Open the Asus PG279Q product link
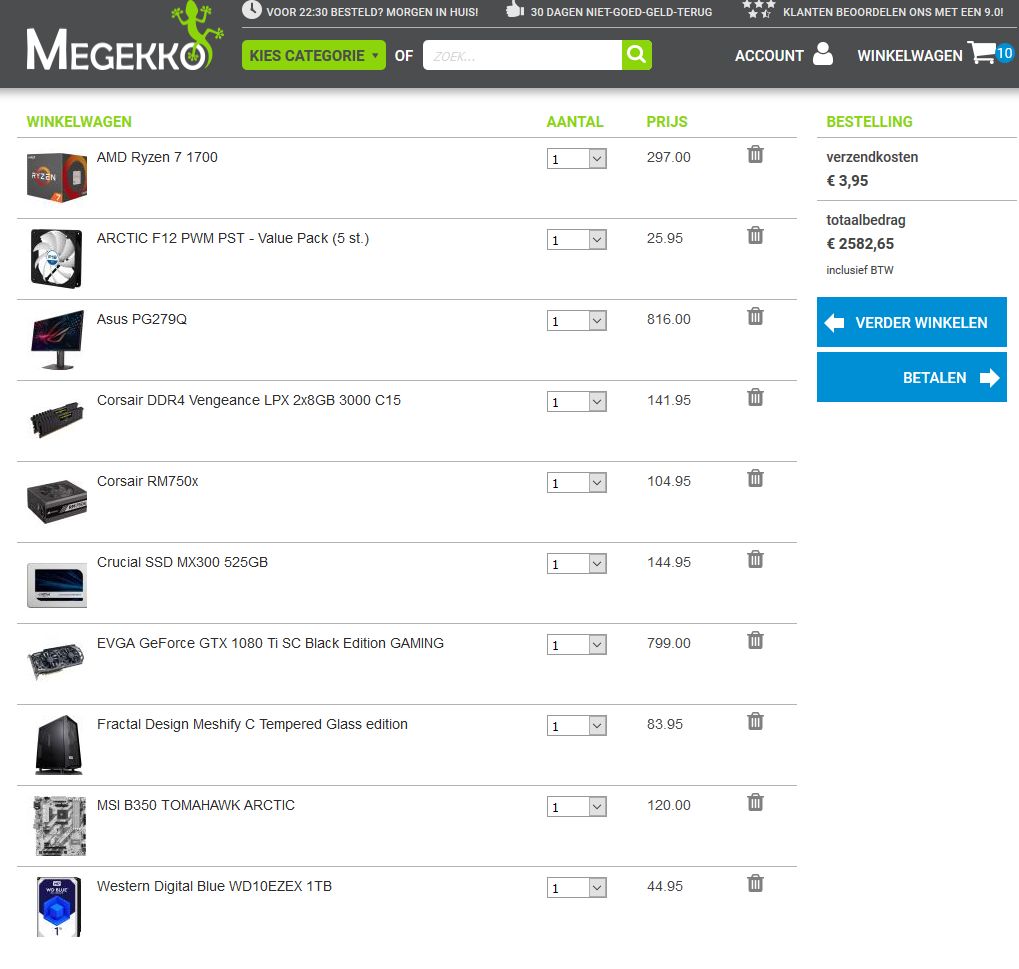The image size is (1019, 969). (x=142, y=319)
